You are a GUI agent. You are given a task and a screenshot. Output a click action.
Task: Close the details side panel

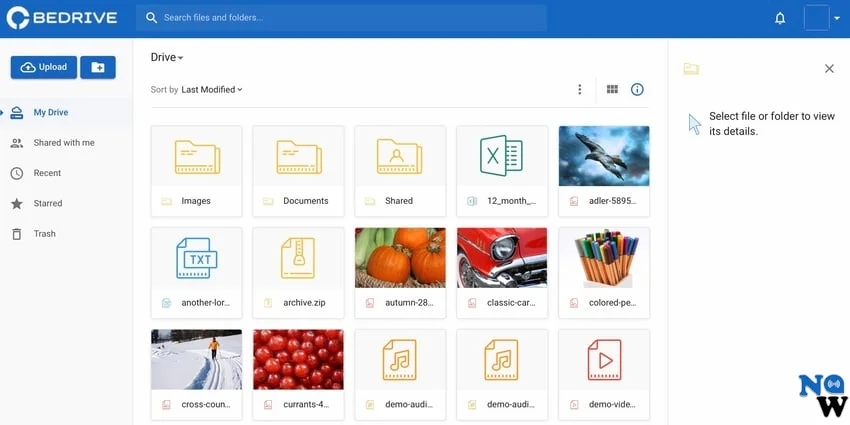tap(829, 69)
